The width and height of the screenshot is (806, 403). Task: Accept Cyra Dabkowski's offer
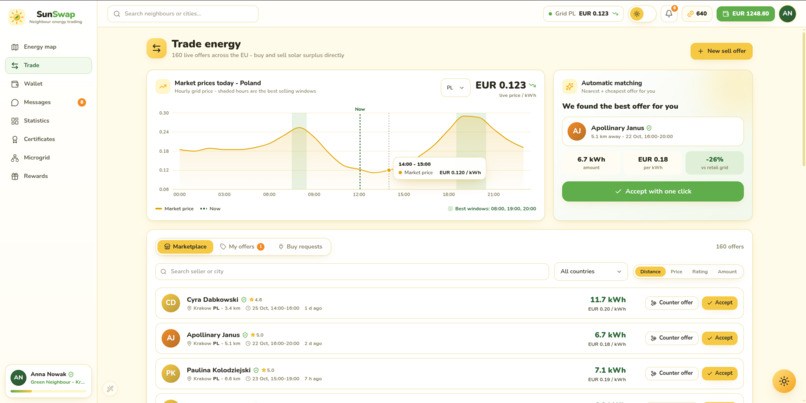(720, 303)
